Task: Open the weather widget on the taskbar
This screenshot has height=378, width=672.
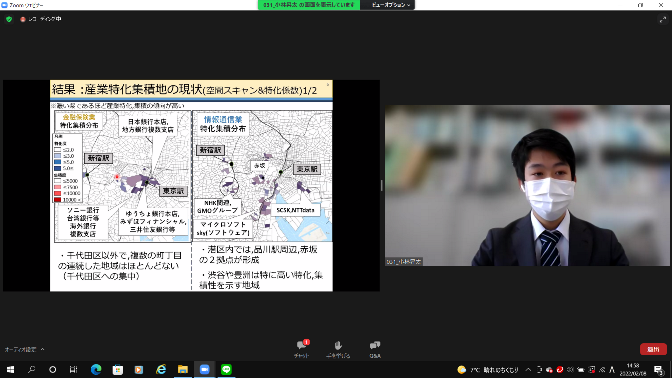Action: point(488,370)
